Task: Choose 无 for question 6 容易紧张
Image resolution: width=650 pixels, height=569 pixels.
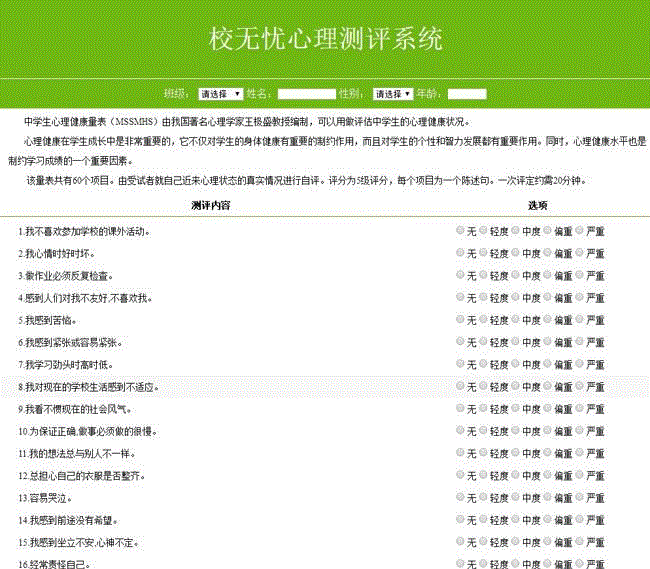Action: [460, 341]
